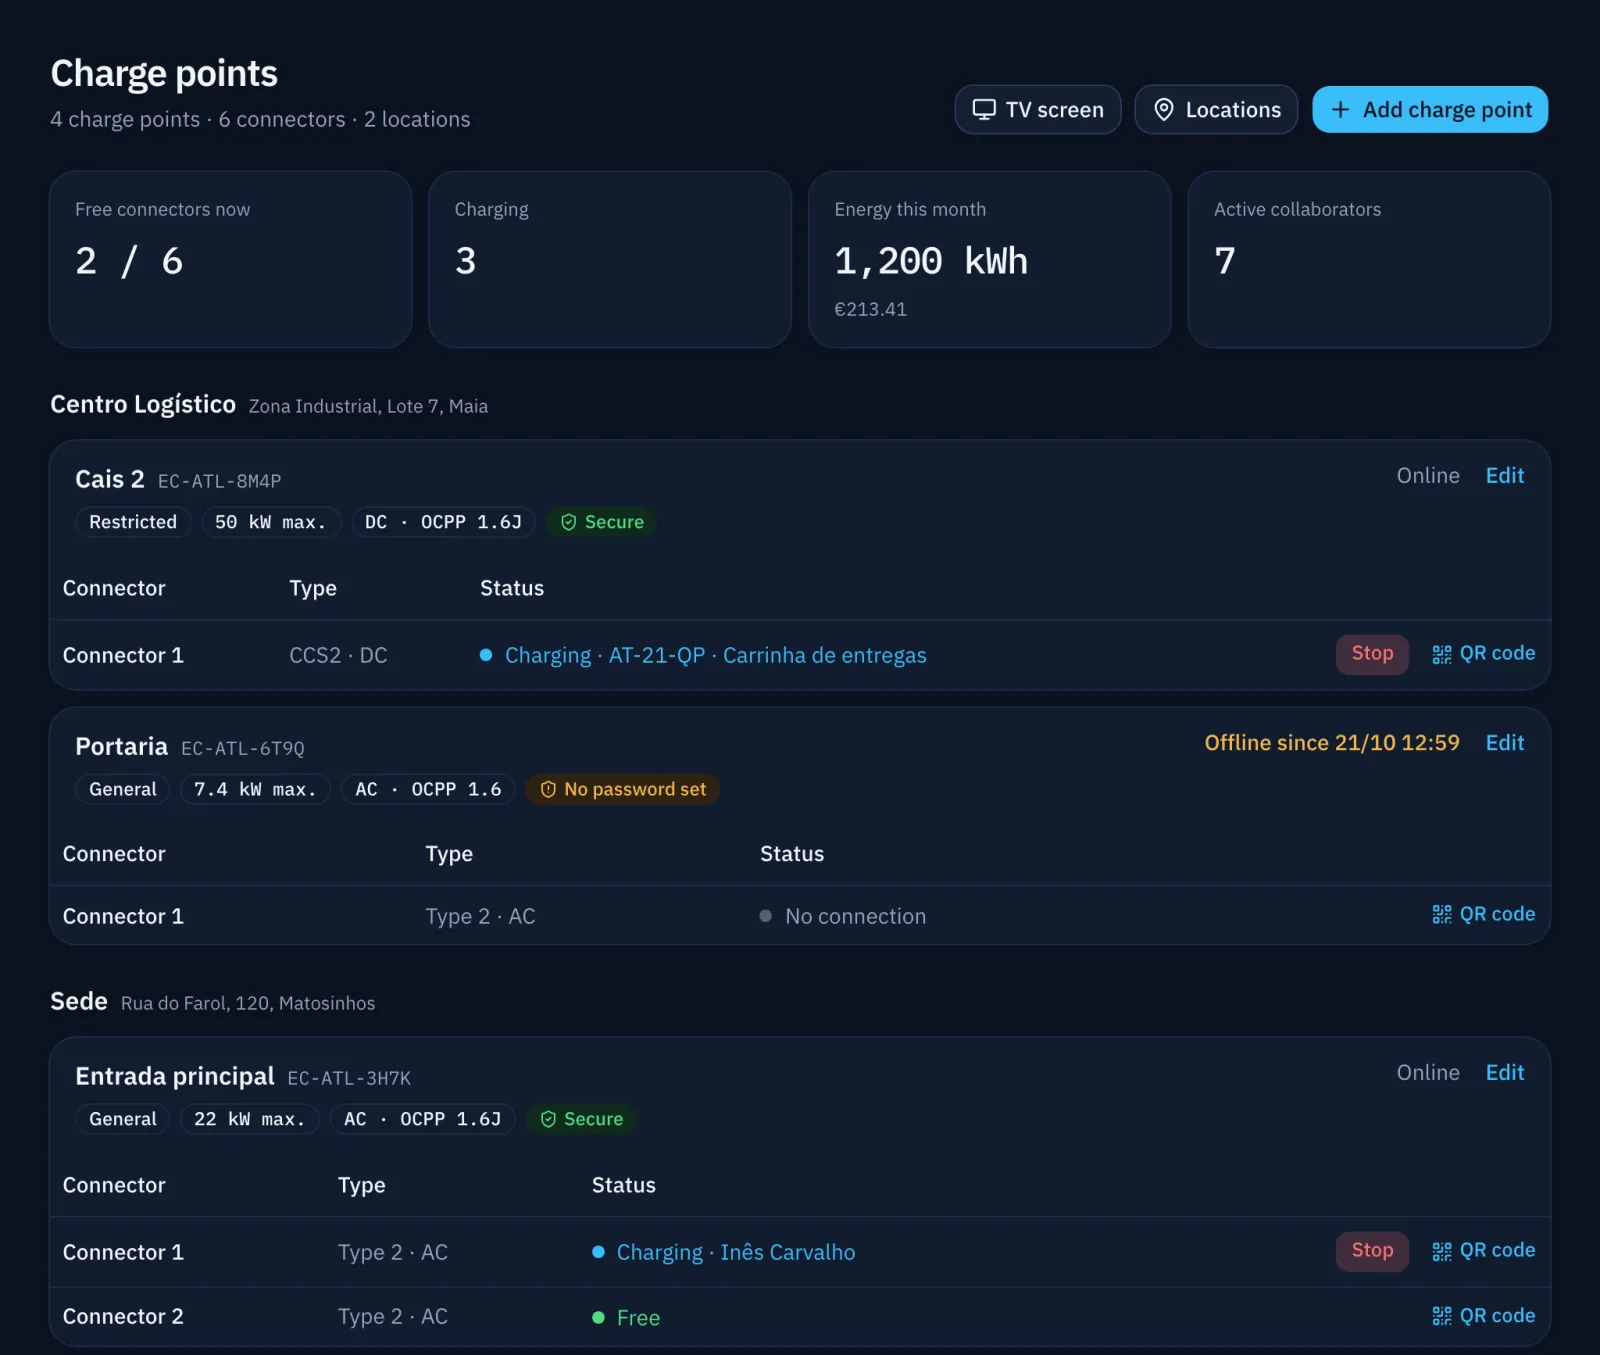
Task: Open Inês Carvalho charging session
Action: coord(735,1253)
